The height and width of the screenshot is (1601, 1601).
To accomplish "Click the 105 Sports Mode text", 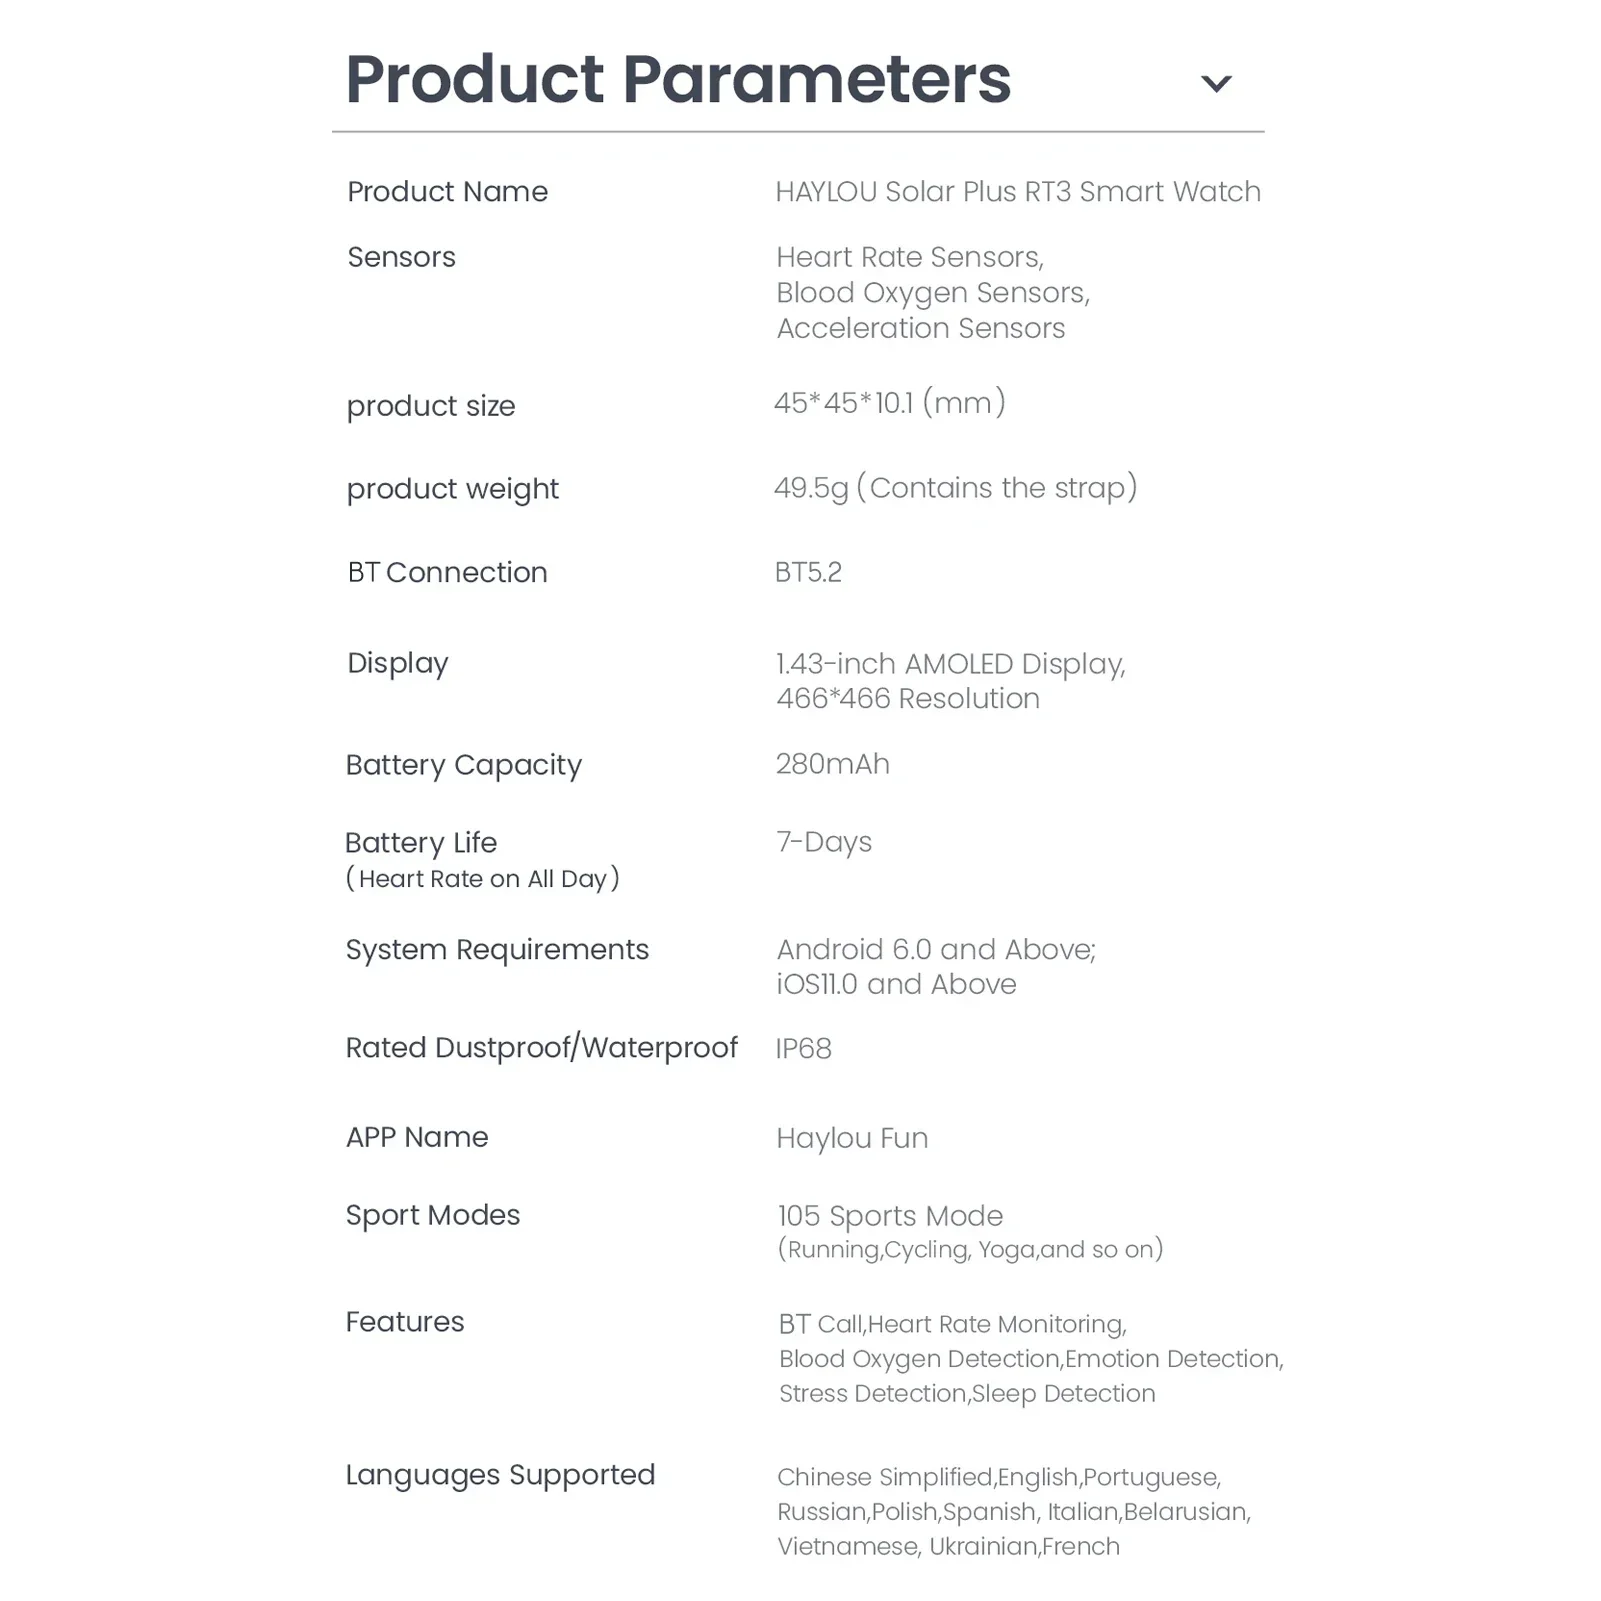I will [890, 1216].
